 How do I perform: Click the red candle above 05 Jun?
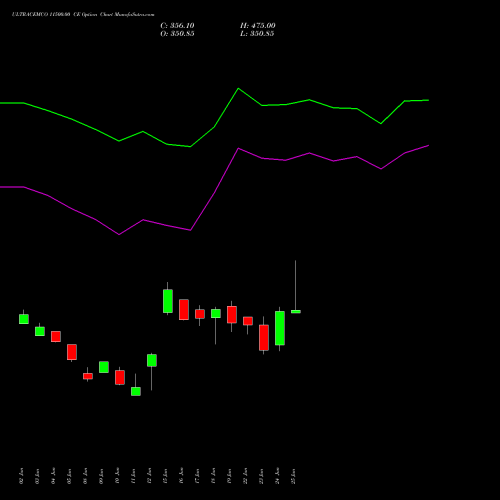tap(72, 352)
